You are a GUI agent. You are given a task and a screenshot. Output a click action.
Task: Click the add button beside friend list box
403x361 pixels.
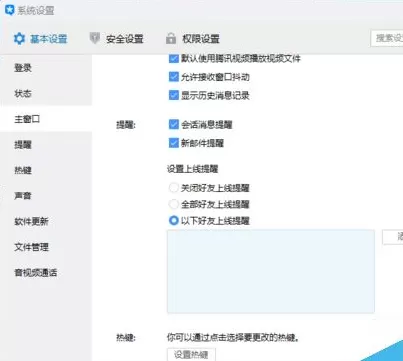click(x=393, y=237)
